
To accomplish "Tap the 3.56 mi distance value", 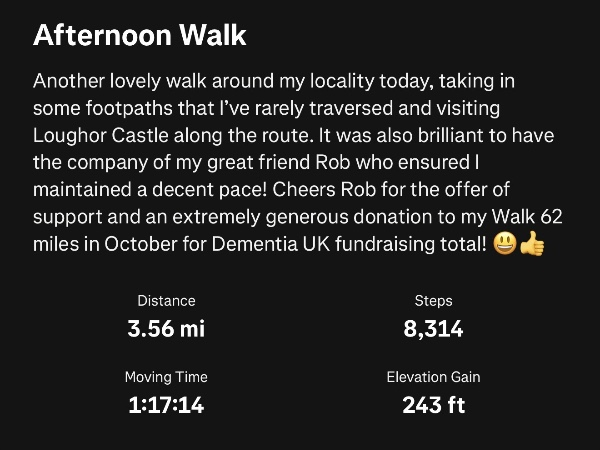I will tap(166, 328).
